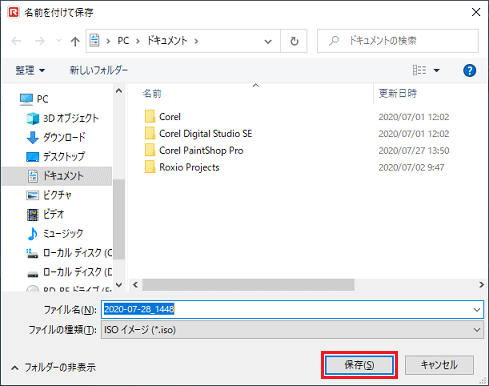489x386 pixels.
Task: Click the ドキュメントの検索 search box
Action: pyautogui.click(x=398, y=41)
